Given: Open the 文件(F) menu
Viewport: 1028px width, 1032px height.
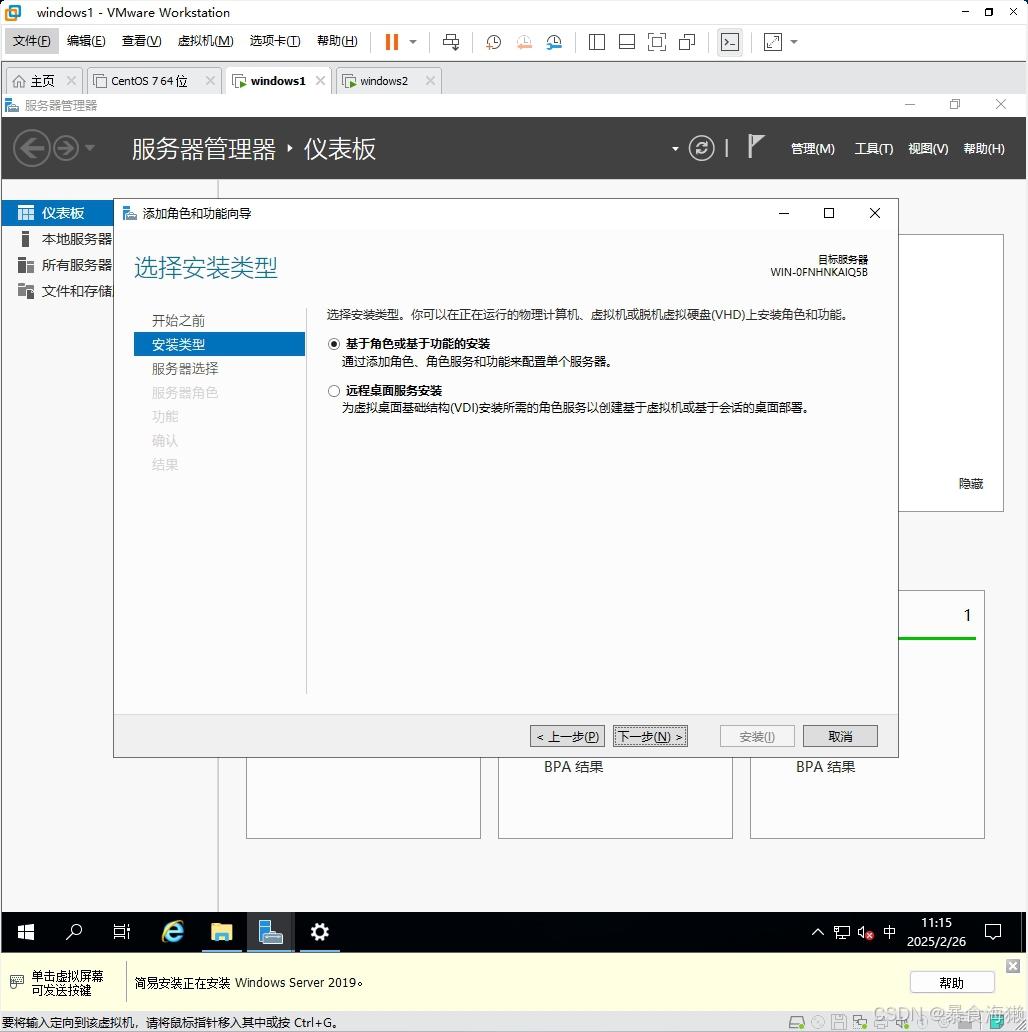Looking at the screenshot, I should coord(32,41).
